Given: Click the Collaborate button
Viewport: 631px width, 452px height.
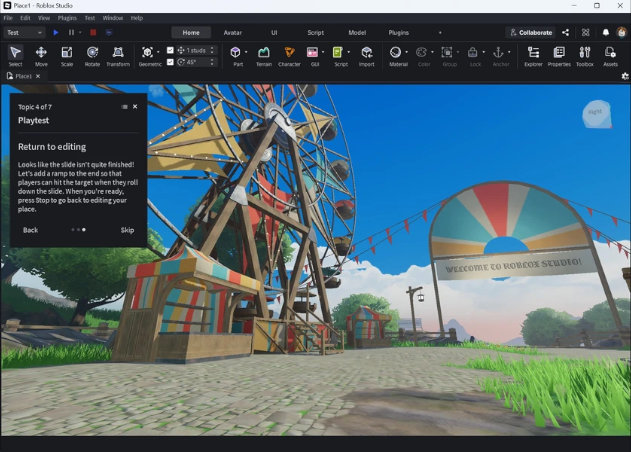Looking at the screenshot, I should [531, 33].
